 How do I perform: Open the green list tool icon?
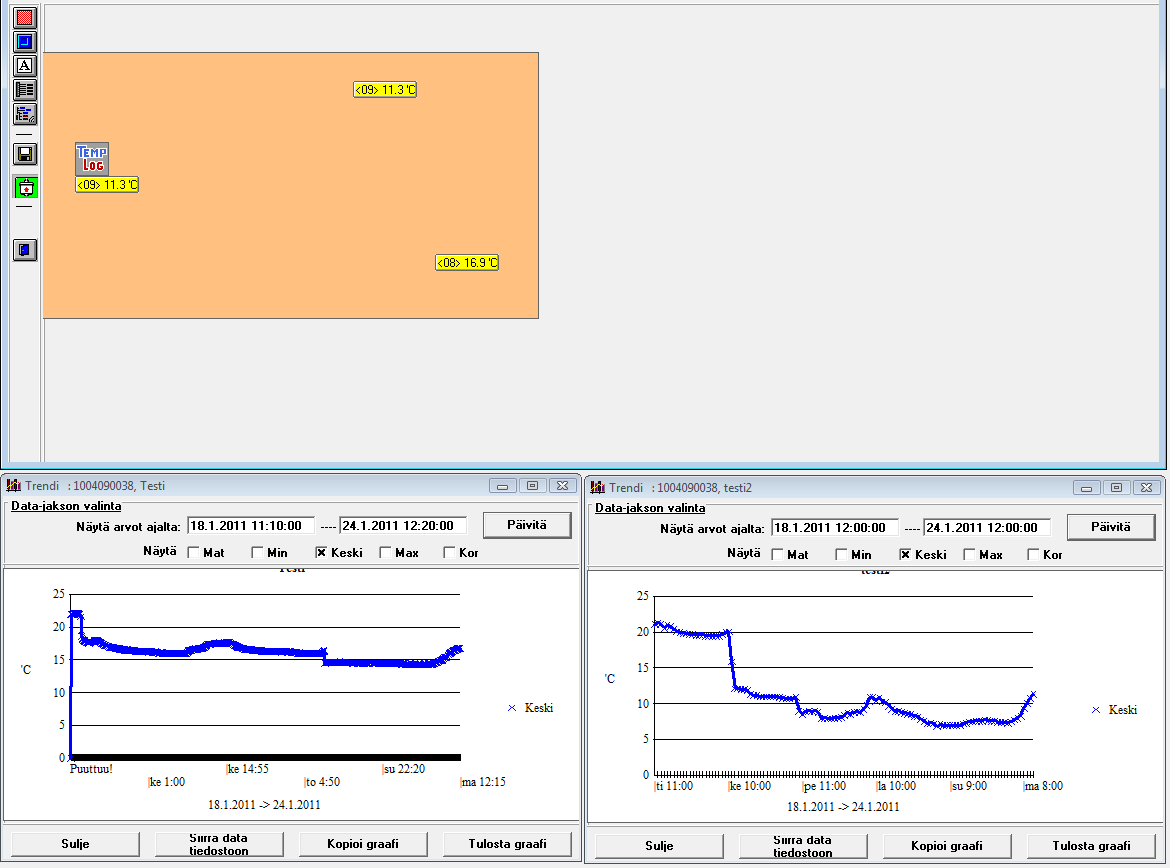(x=25, y=90)
